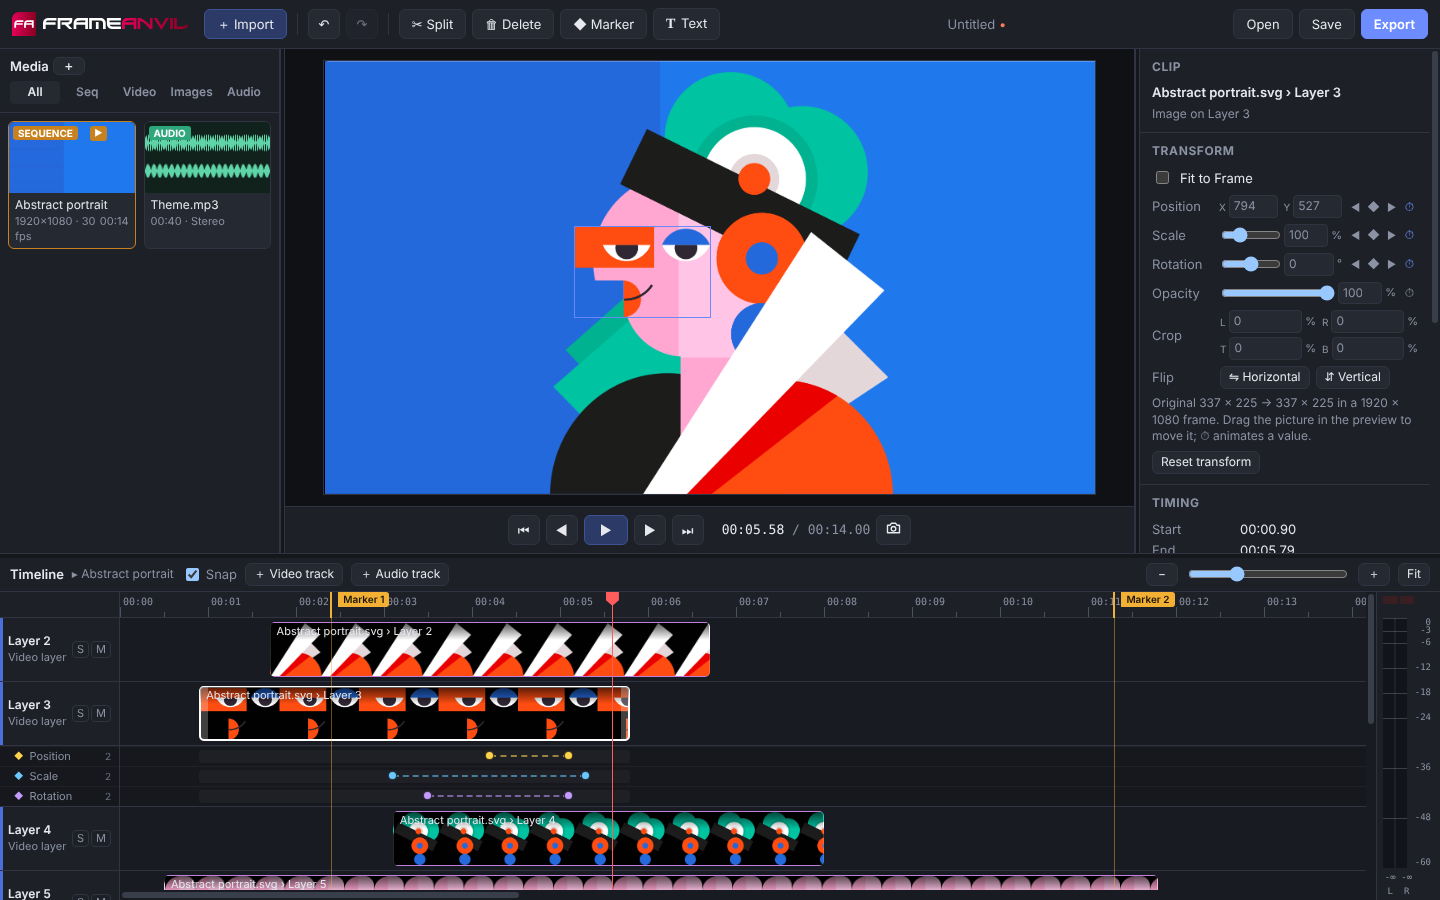Click the Position X input field
The width and height of the screenshot is (1440, 900).
coord(1253,207)
